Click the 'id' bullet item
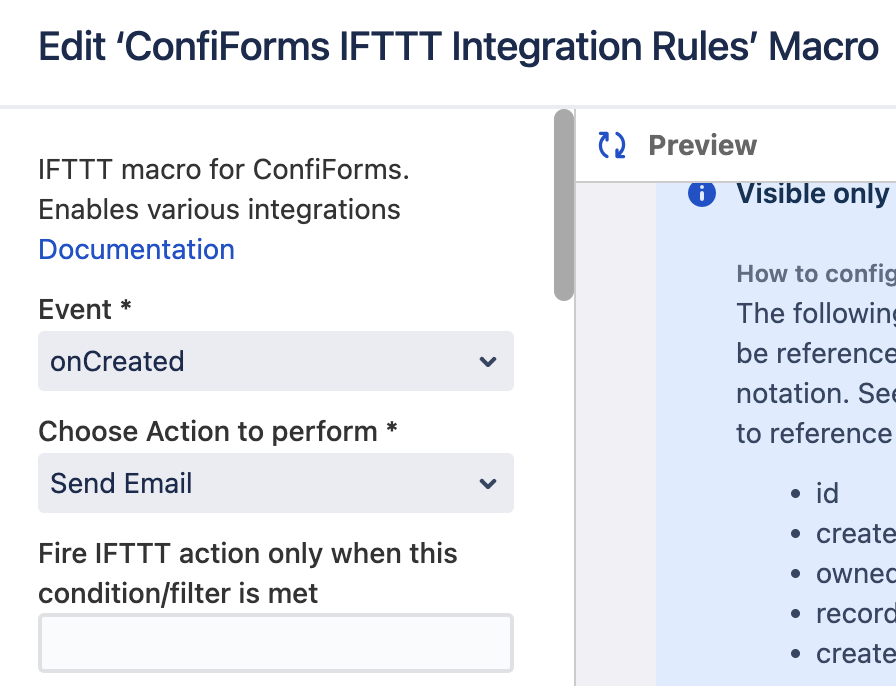Screen dimensions: 896x686 [826, 493]
